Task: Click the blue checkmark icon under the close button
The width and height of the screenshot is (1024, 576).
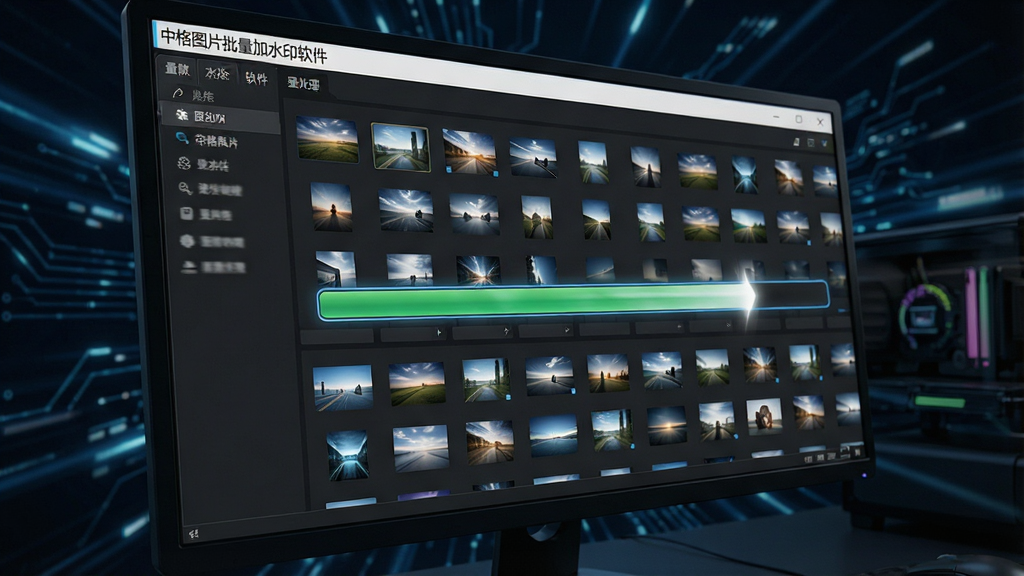Action: coord(825,143)
